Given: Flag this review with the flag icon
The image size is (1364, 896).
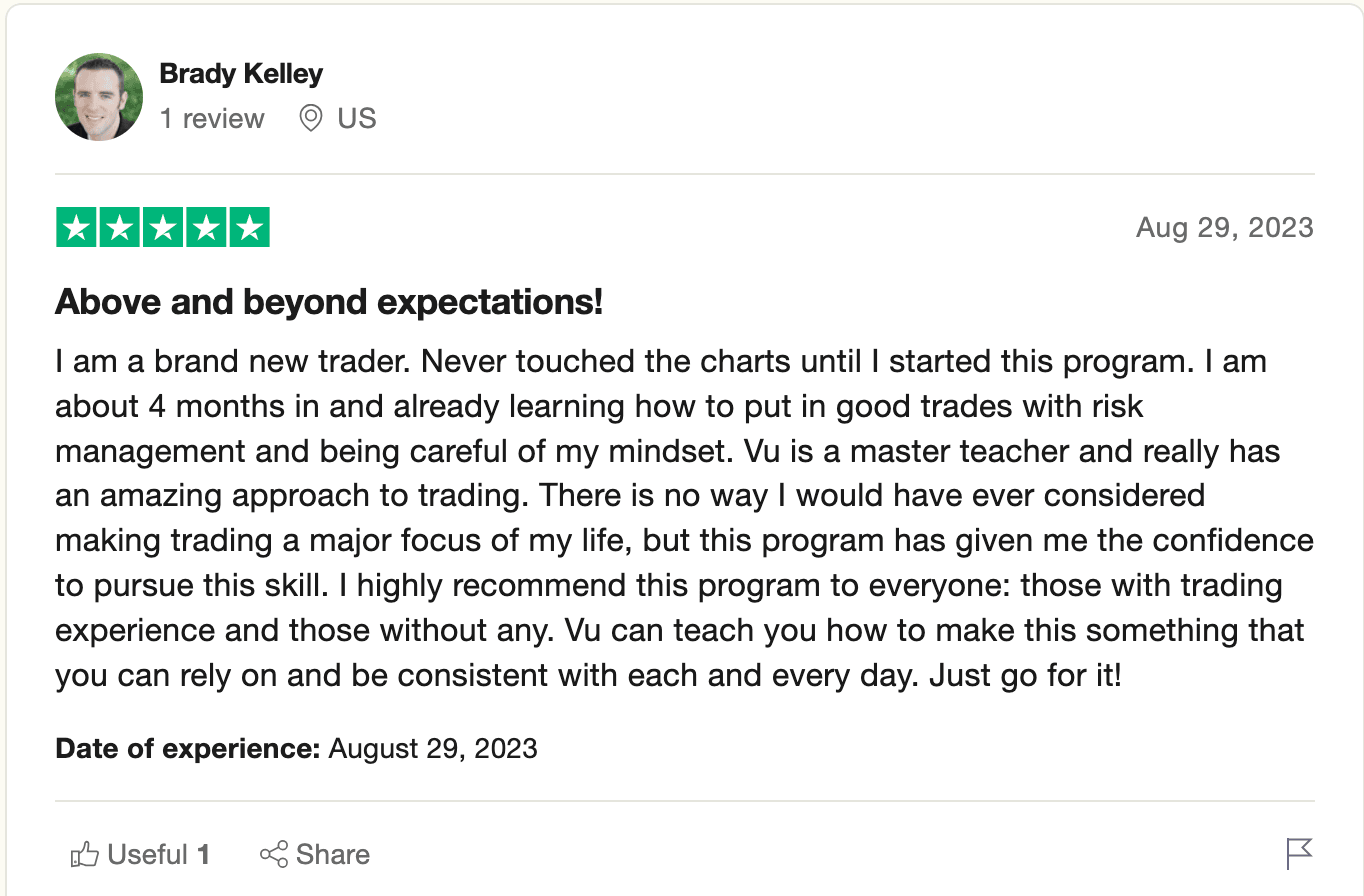Looking at the screenshot, I should (x=1298, y=854).
